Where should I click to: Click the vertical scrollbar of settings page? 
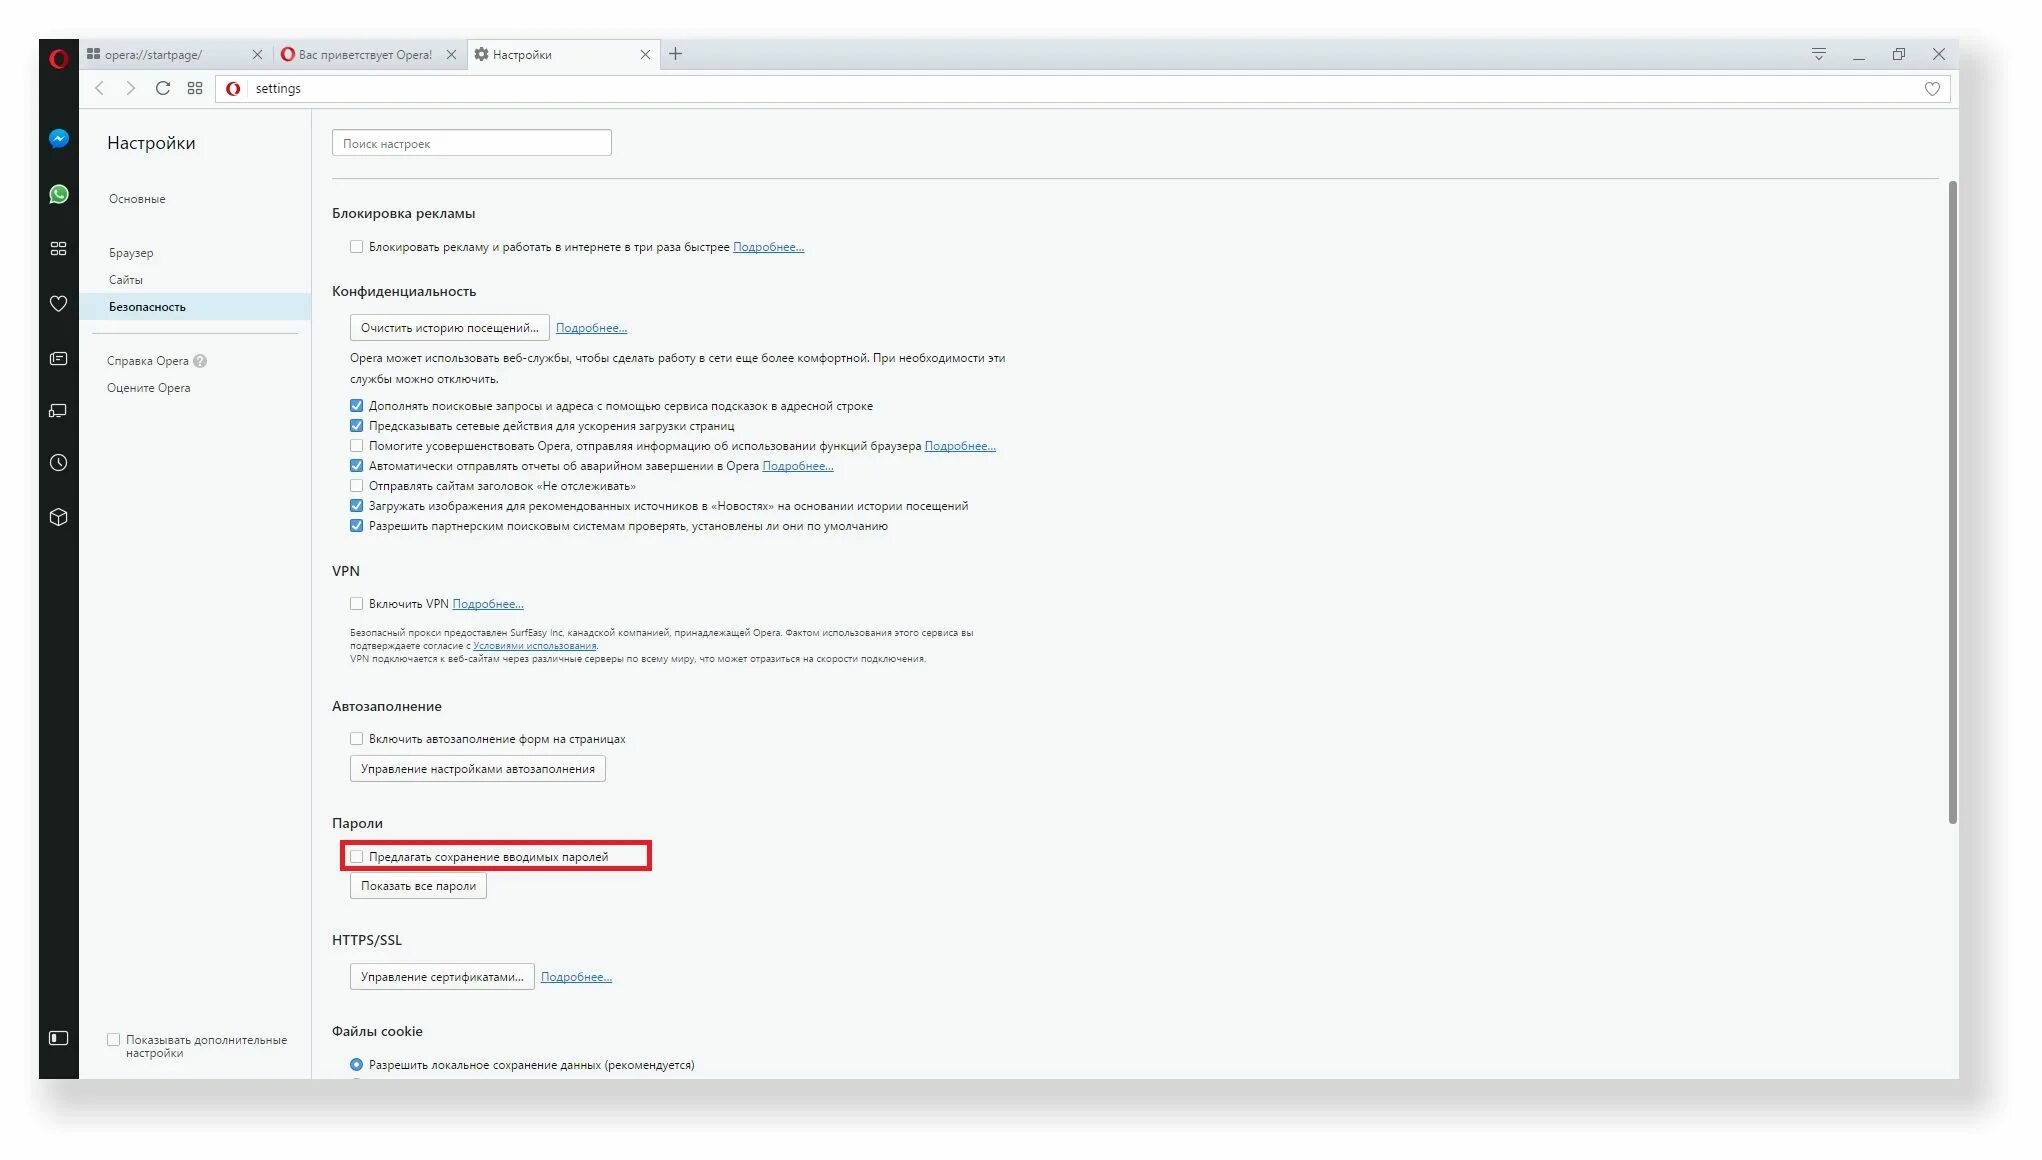1952,500
